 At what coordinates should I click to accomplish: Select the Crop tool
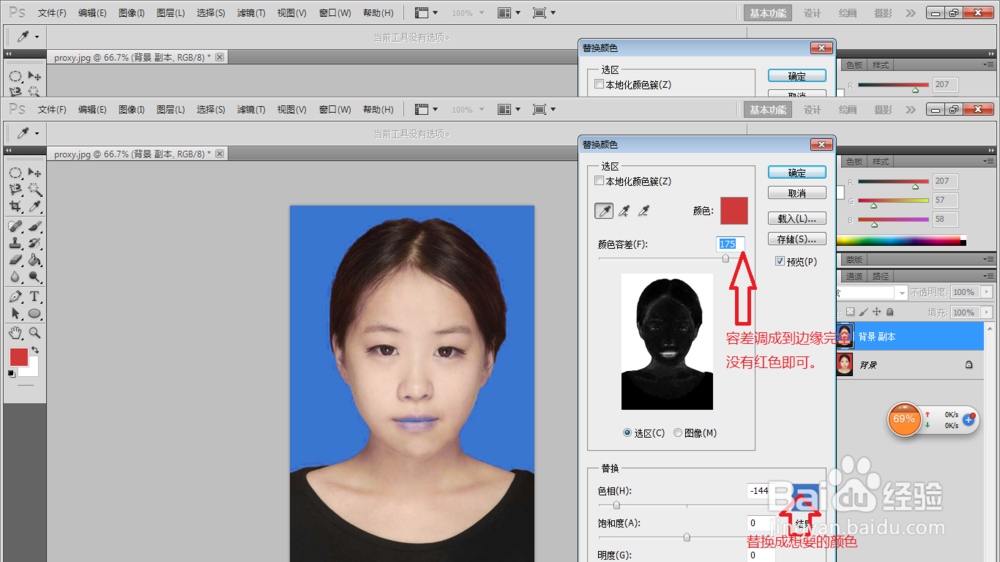tap(15, 206)
